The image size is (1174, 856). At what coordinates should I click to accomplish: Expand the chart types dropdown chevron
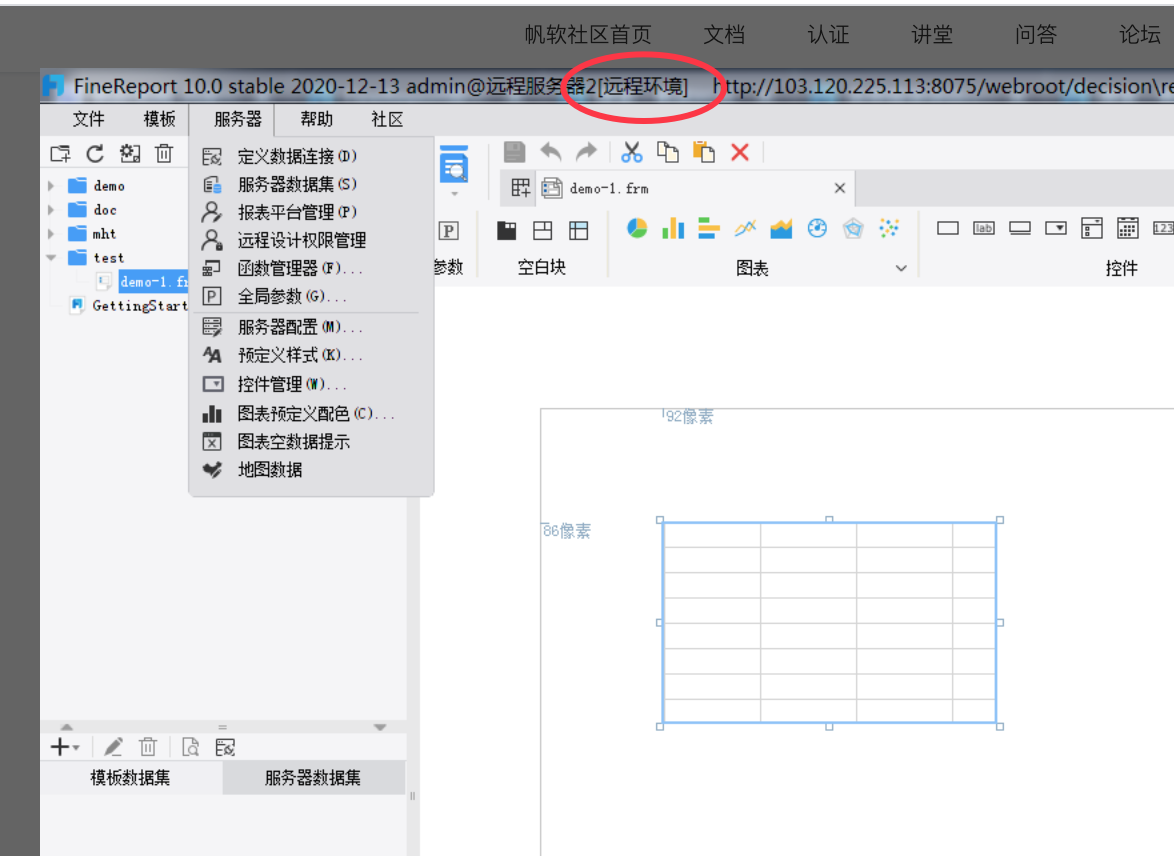click(901, 268)
